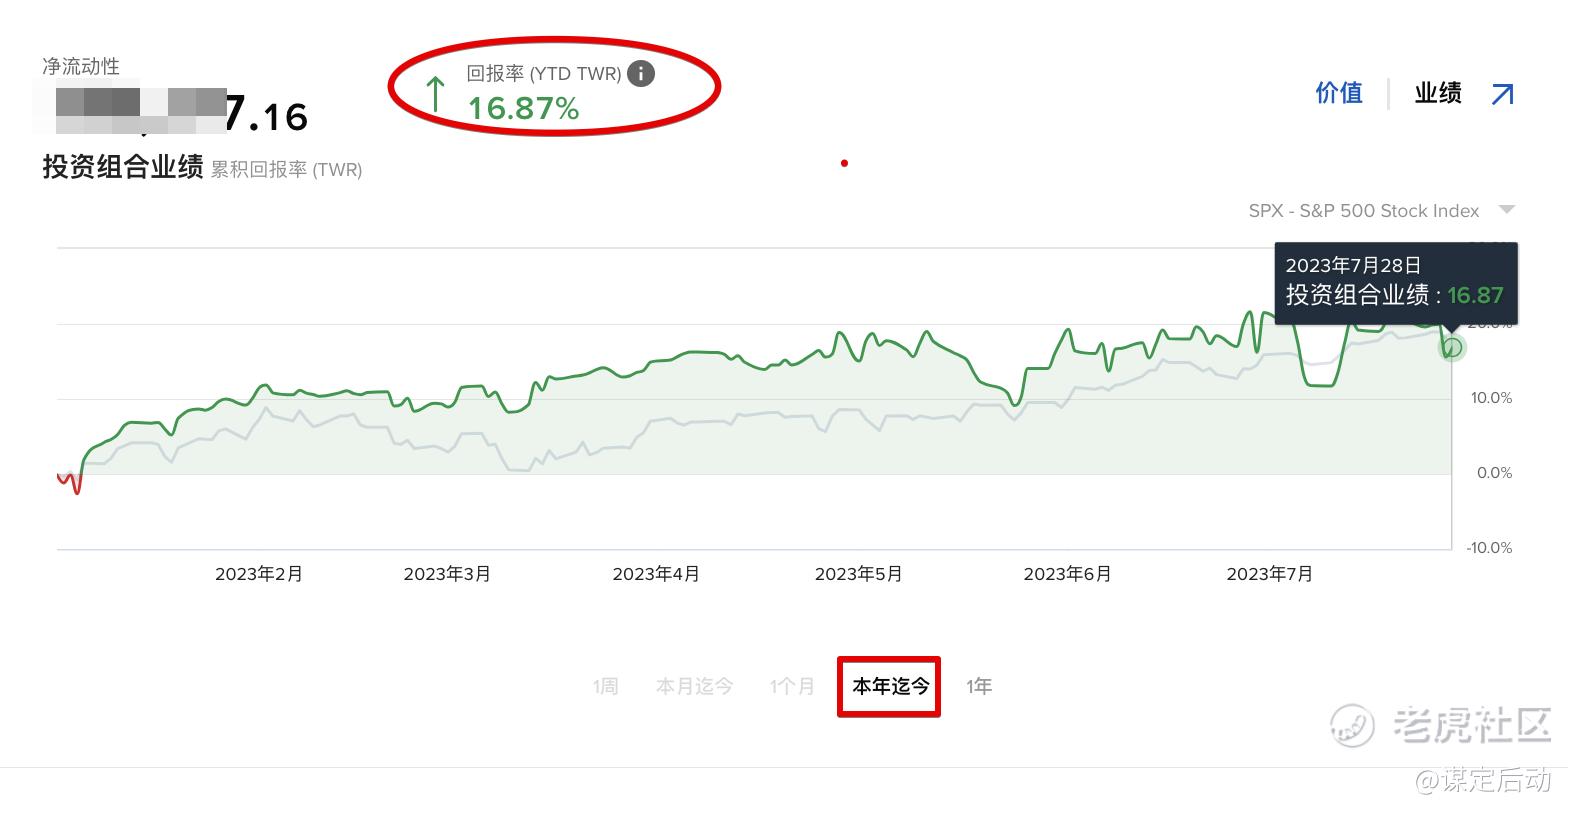Click the 净流动性 label
1582x816 pixels.
point(81,66)
